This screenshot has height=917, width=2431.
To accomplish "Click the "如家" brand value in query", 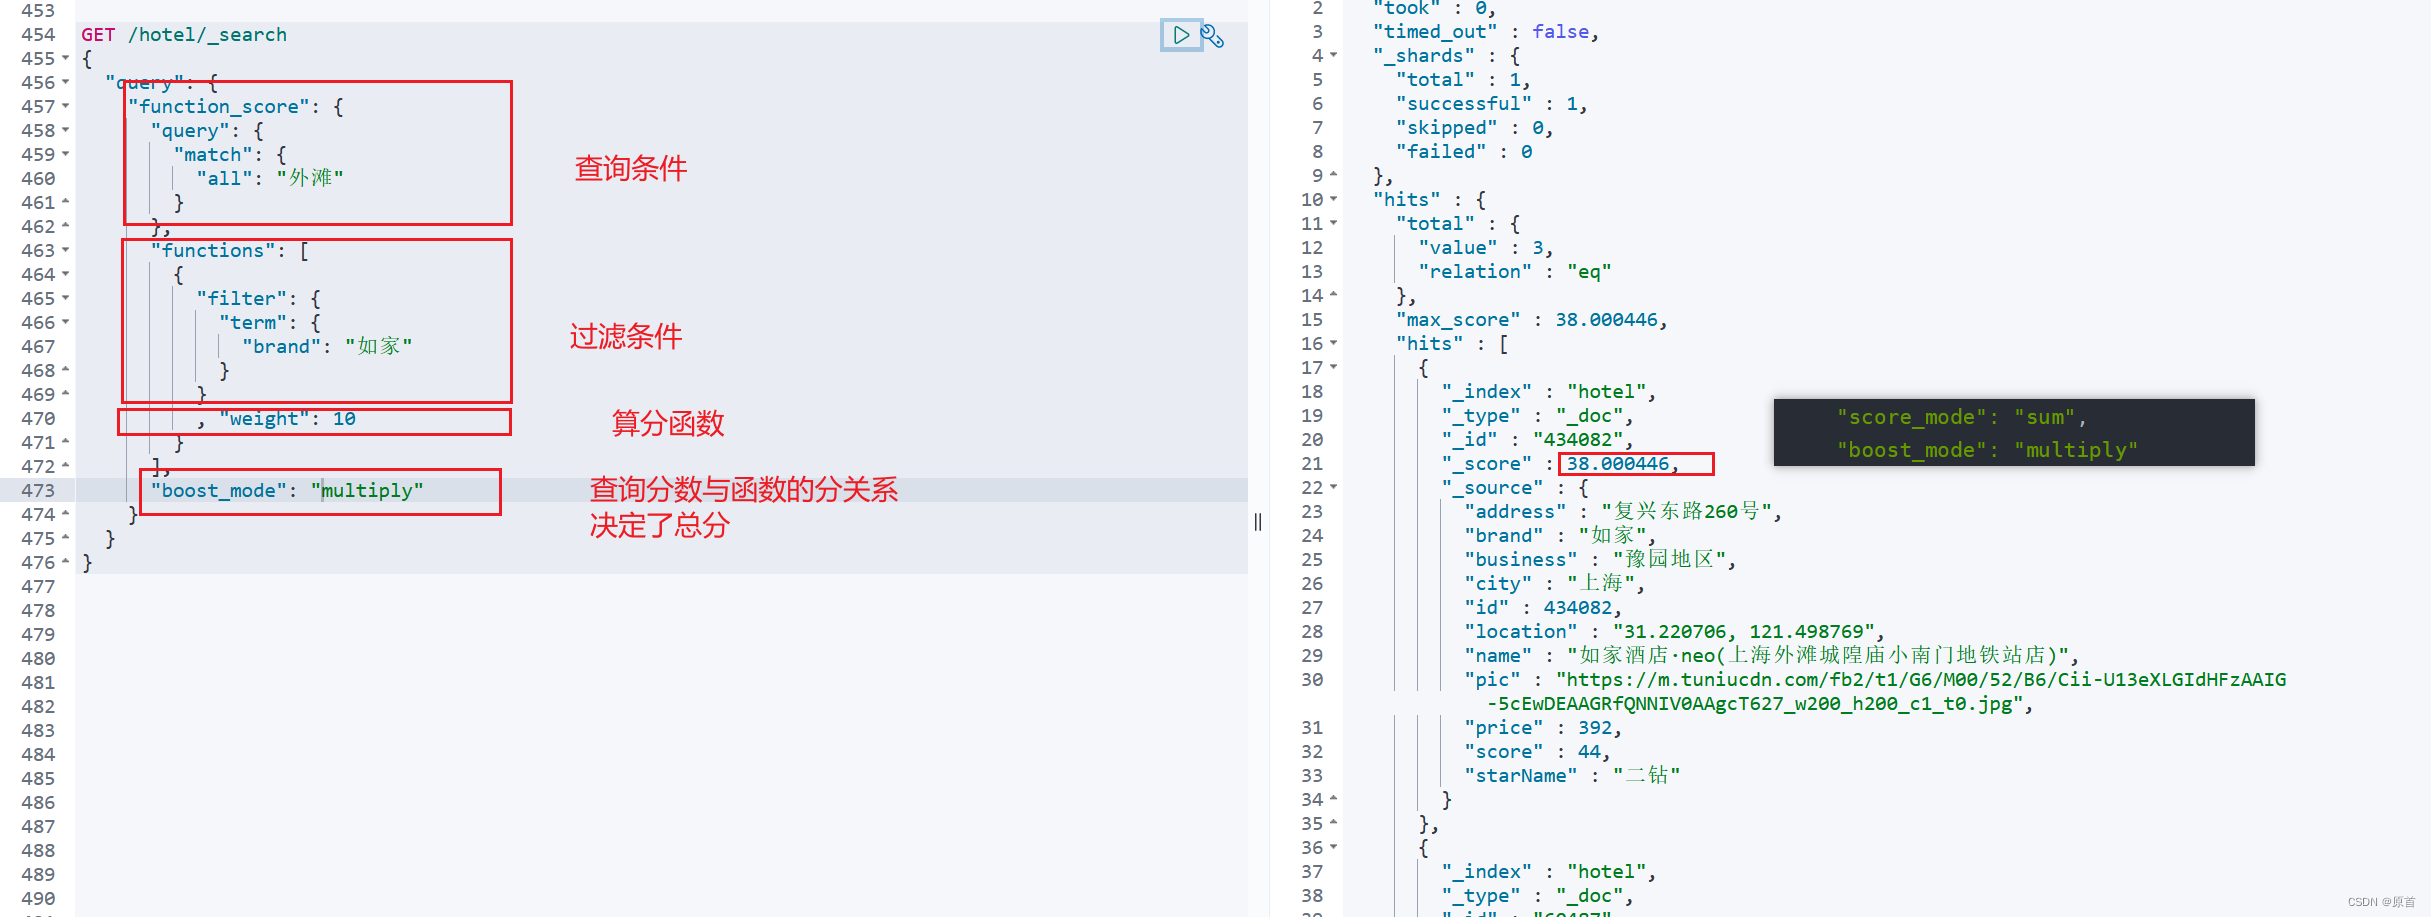I will point(379,346).
